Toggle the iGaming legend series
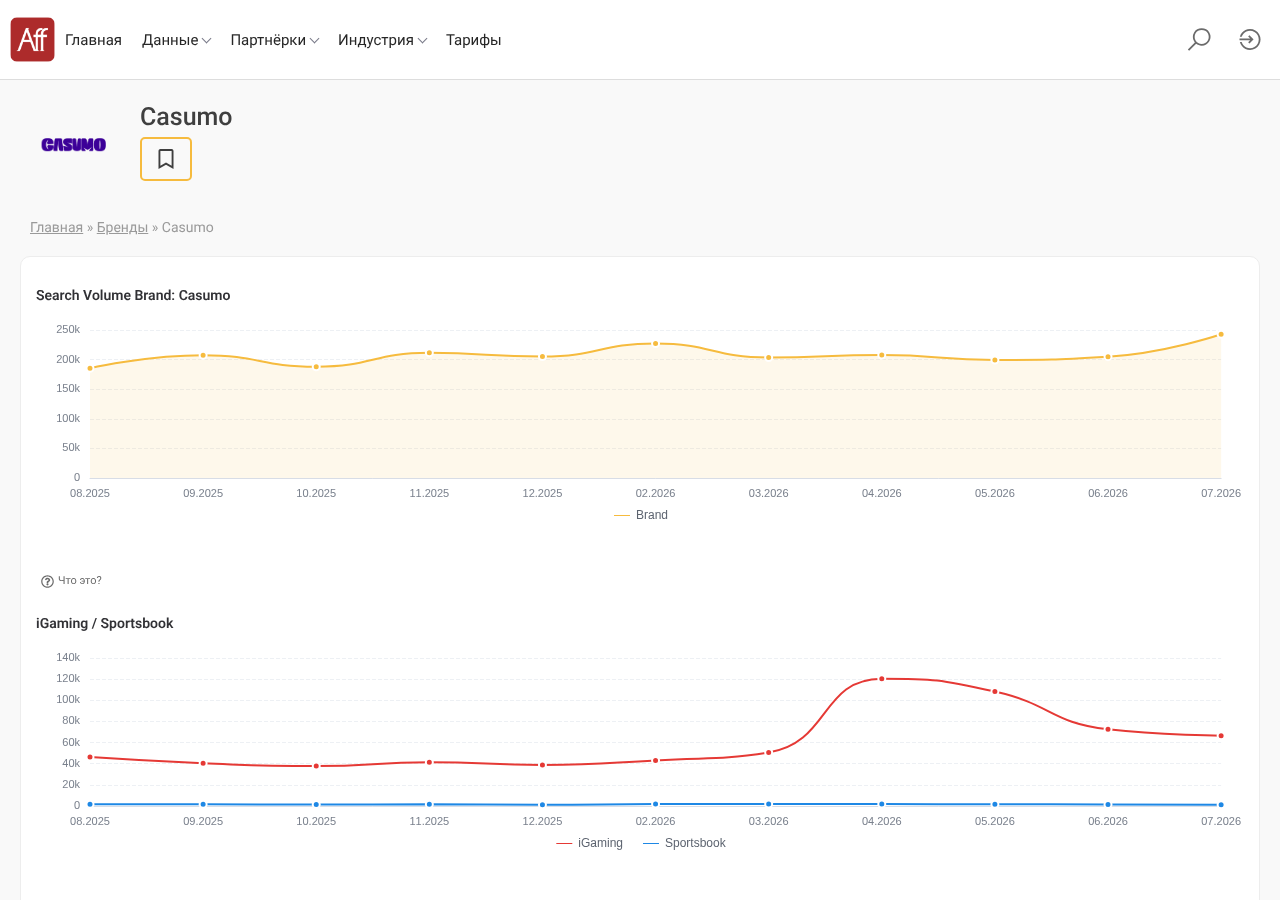The height and width of the screenshot is (900, 1280). click(589, 843)
